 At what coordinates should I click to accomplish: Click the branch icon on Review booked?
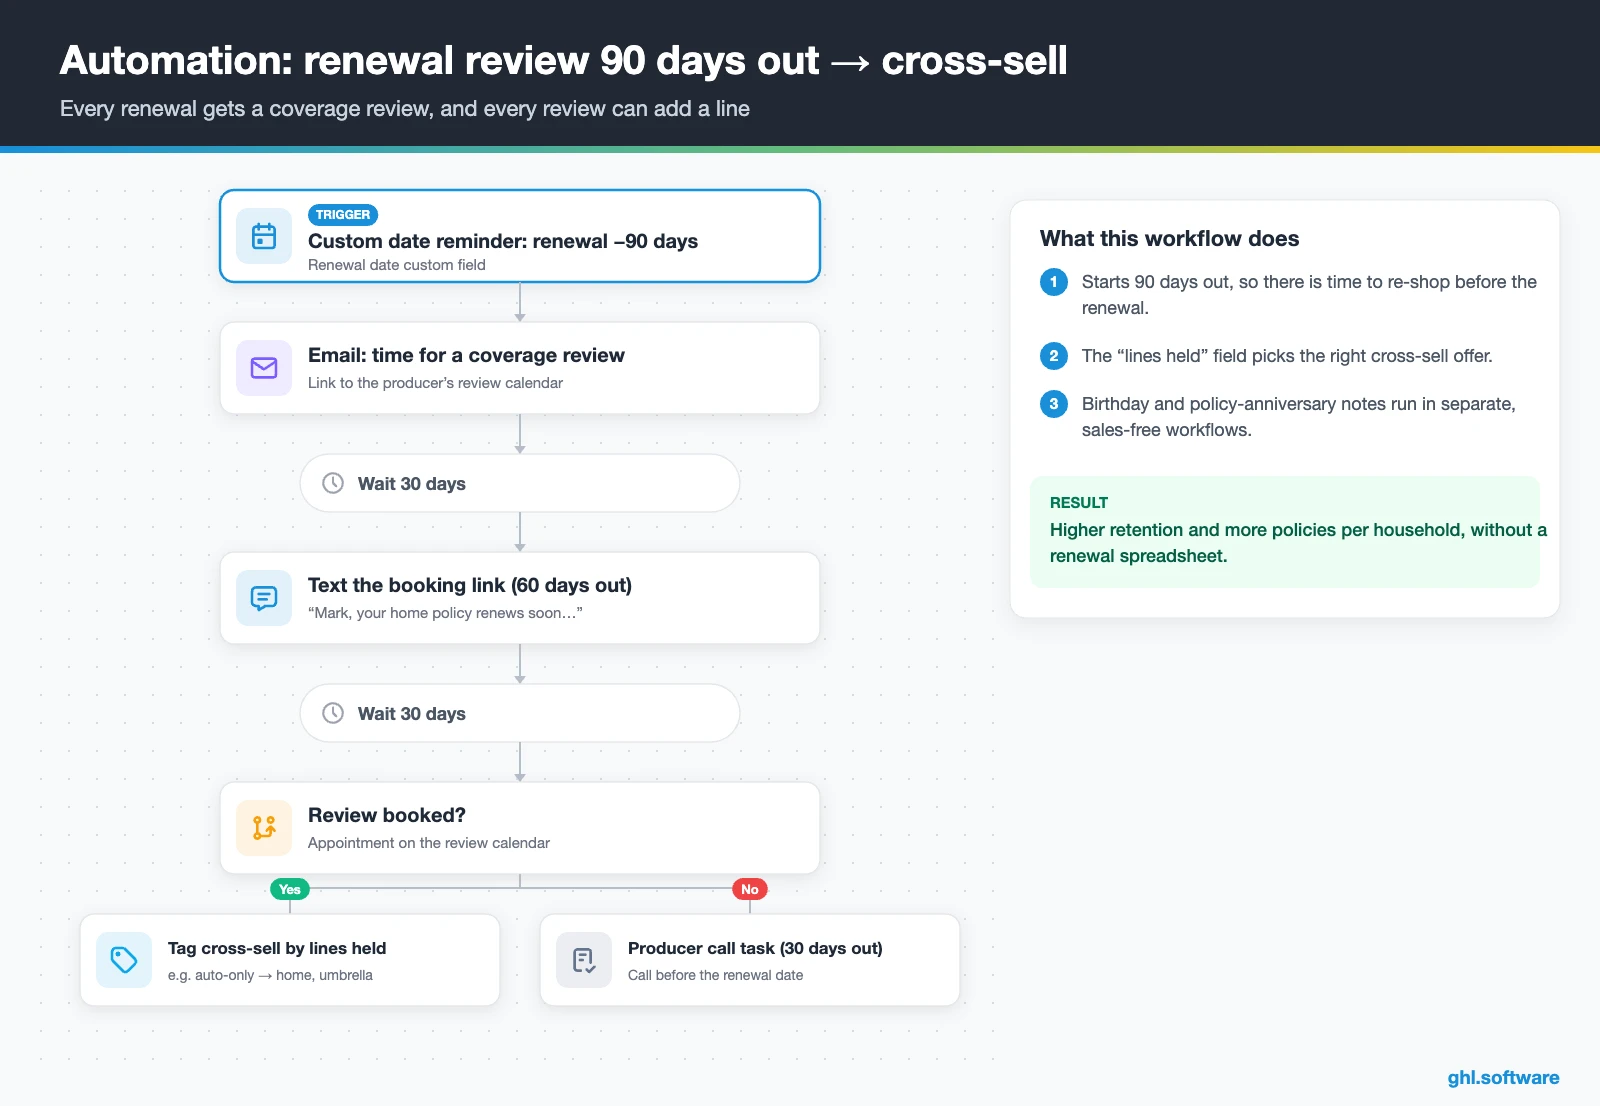click(264, 828)
